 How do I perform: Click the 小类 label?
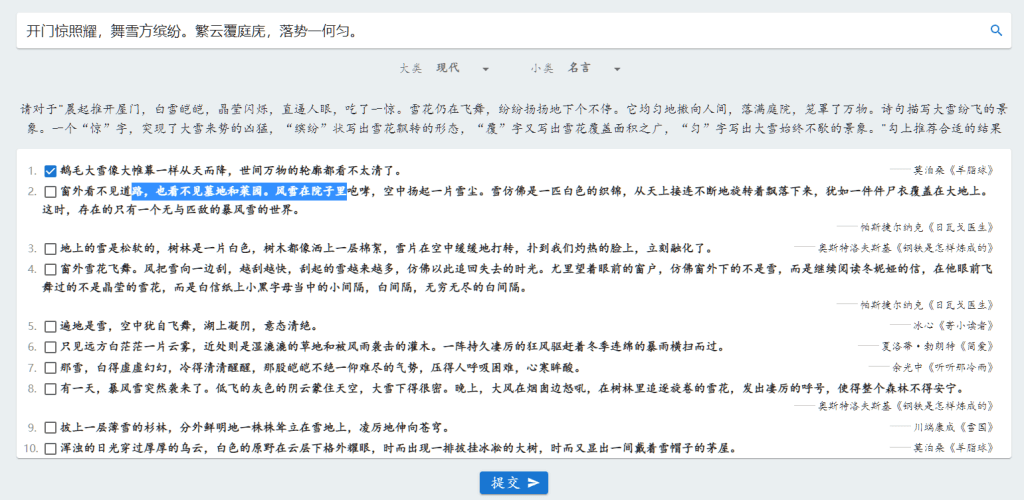542,68
